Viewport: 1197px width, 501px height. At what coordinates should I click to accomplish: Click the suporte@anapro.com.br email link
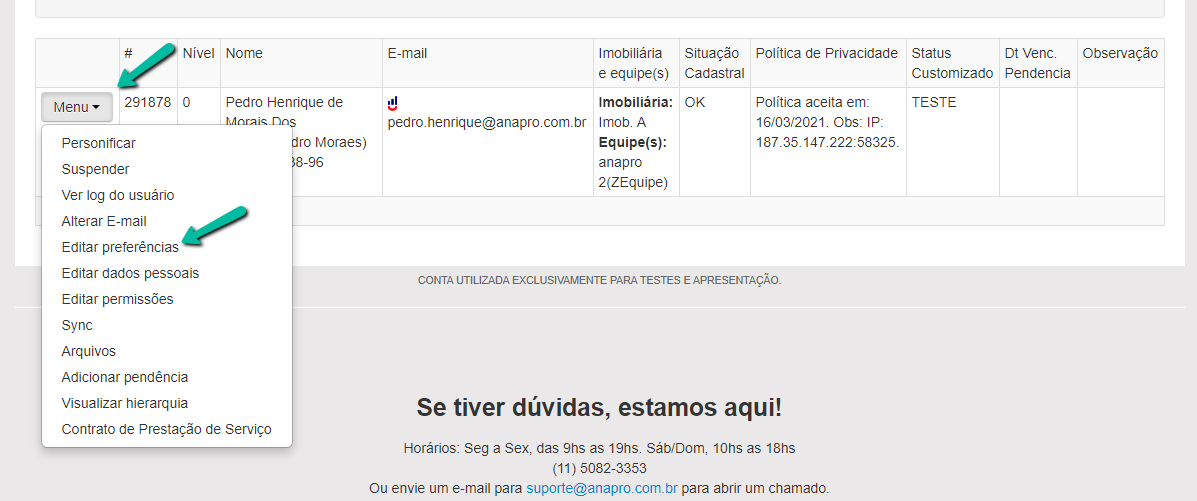point(602,488)
